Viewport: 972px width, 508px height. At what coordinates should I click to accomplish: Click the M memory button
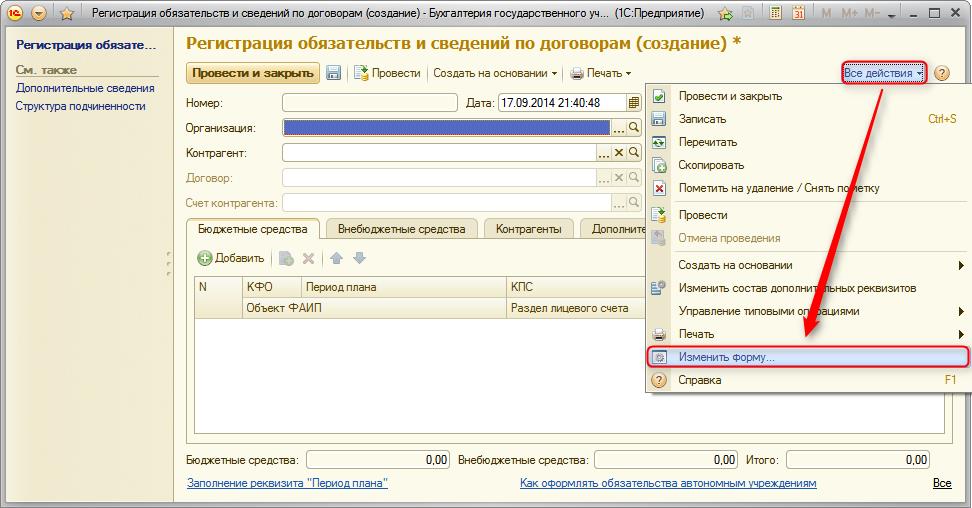[x=826, y=13]
